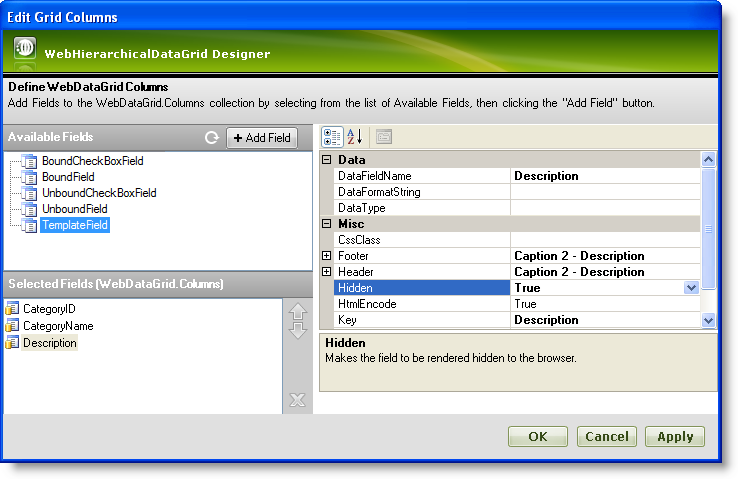Sort properties alphabetically
Image resolution: width=742 pixels, height=484 pixels.
pos(355,137)
